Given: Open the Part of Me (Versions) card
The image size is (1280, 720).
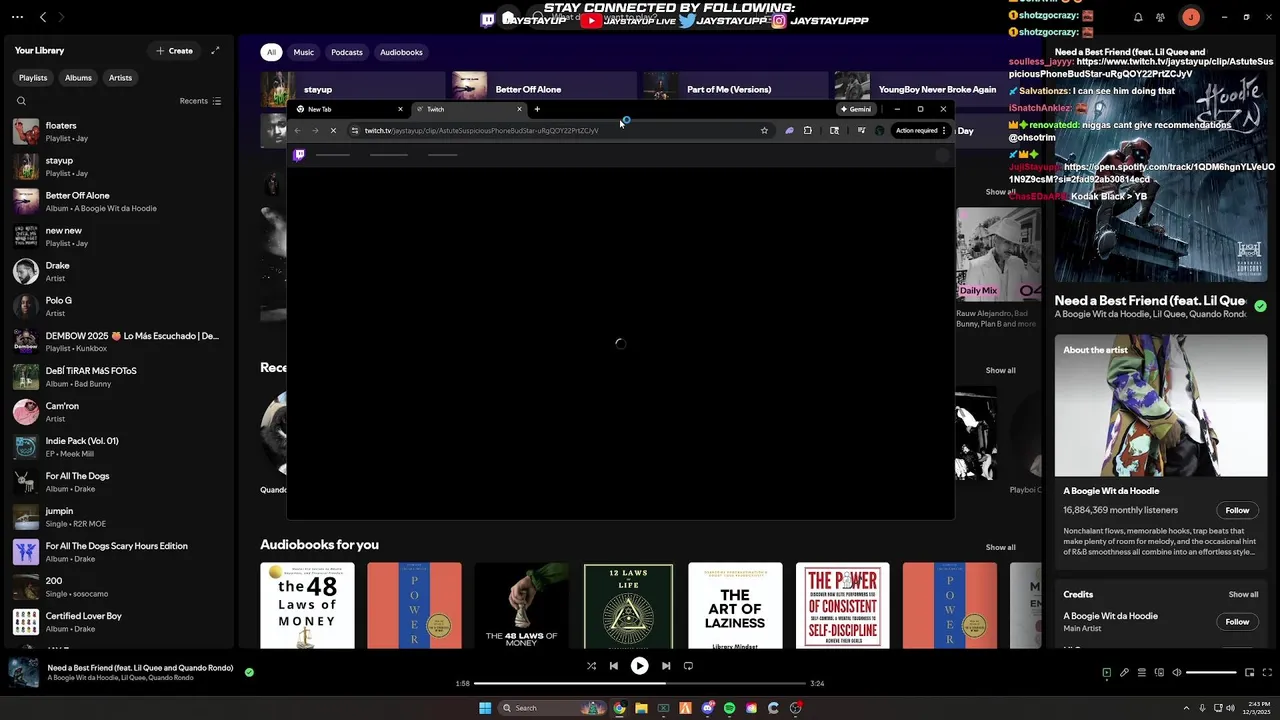Looking at the screenshot, I should 735,89.
